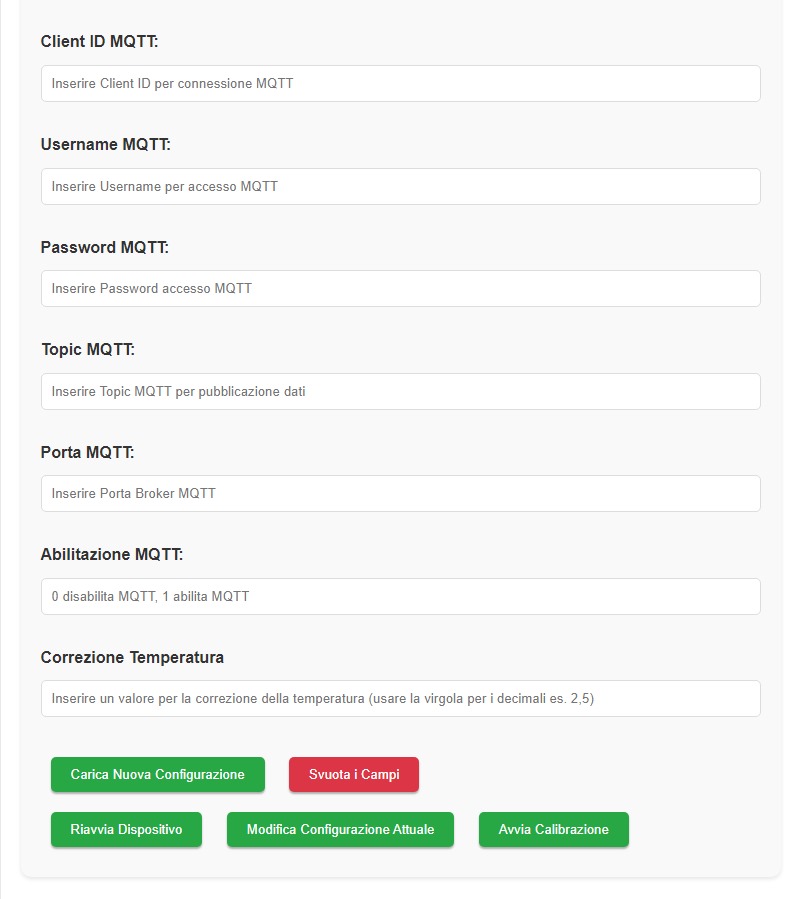Click Carica Nuova Configurazione button
This screenshot has width=799, height=899.
click(x=158, y=775)
